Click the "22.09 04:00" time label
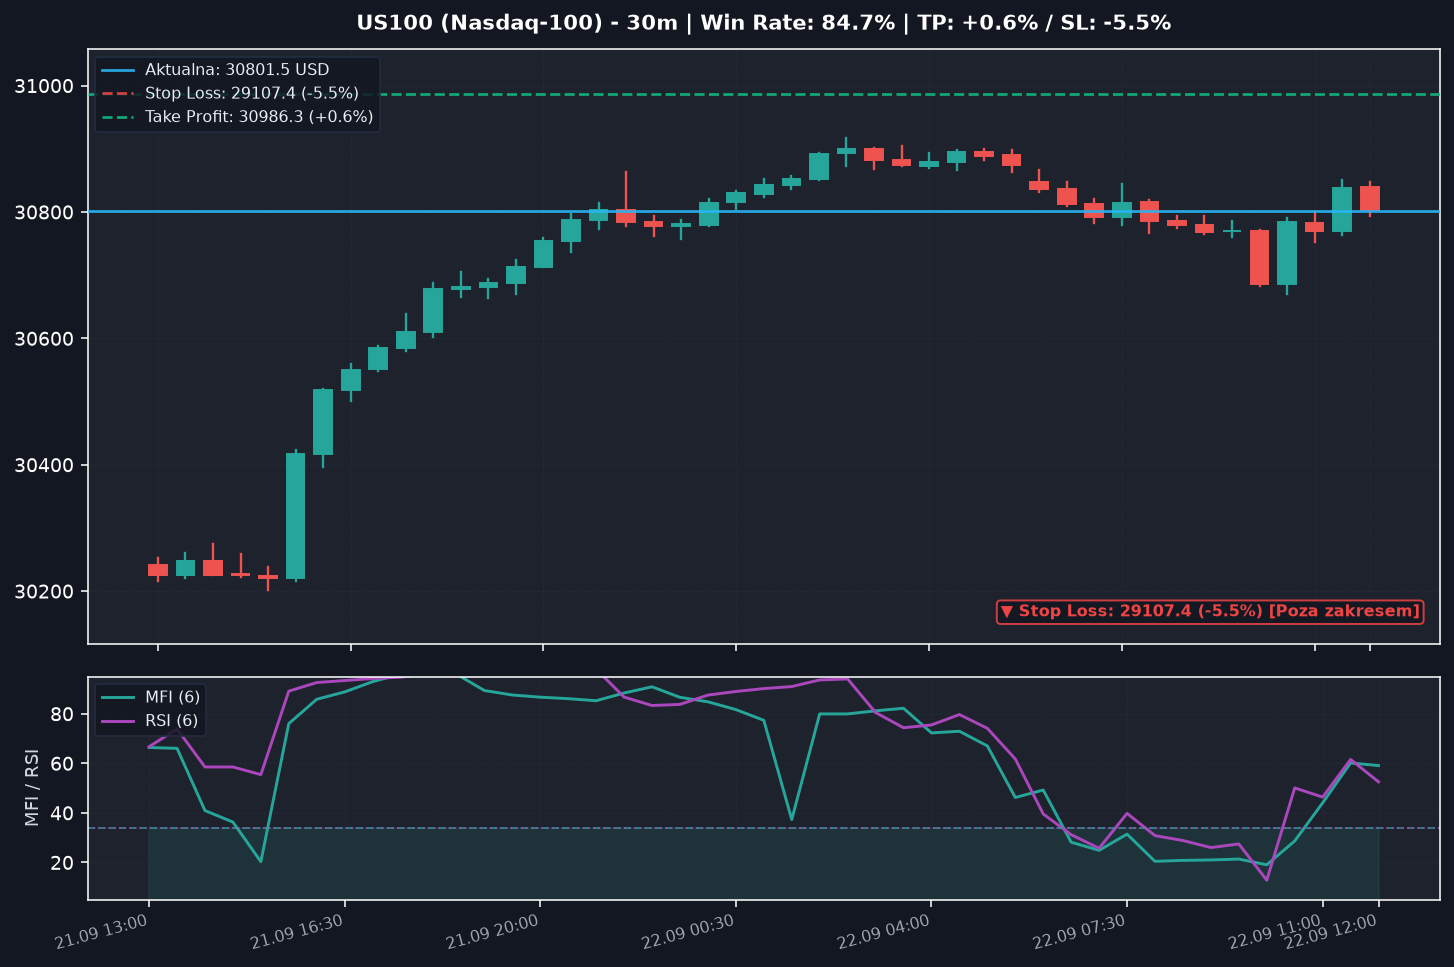The height and width of the screenshot is (967, 1454). pos(883,932)
